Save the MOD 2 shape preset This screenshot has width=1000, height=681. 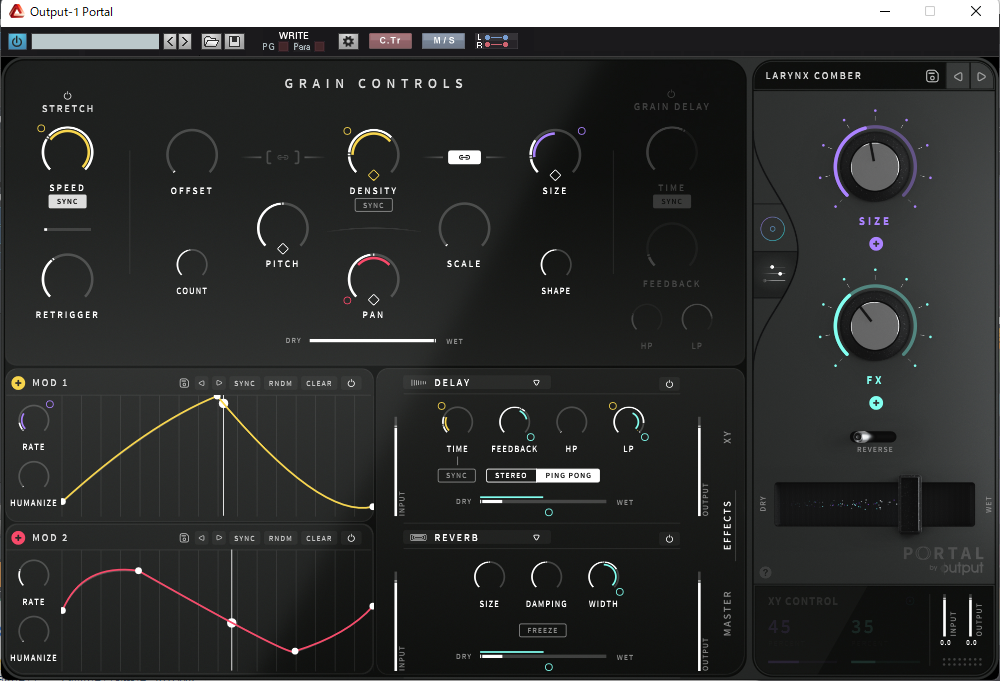pos(184,538)
